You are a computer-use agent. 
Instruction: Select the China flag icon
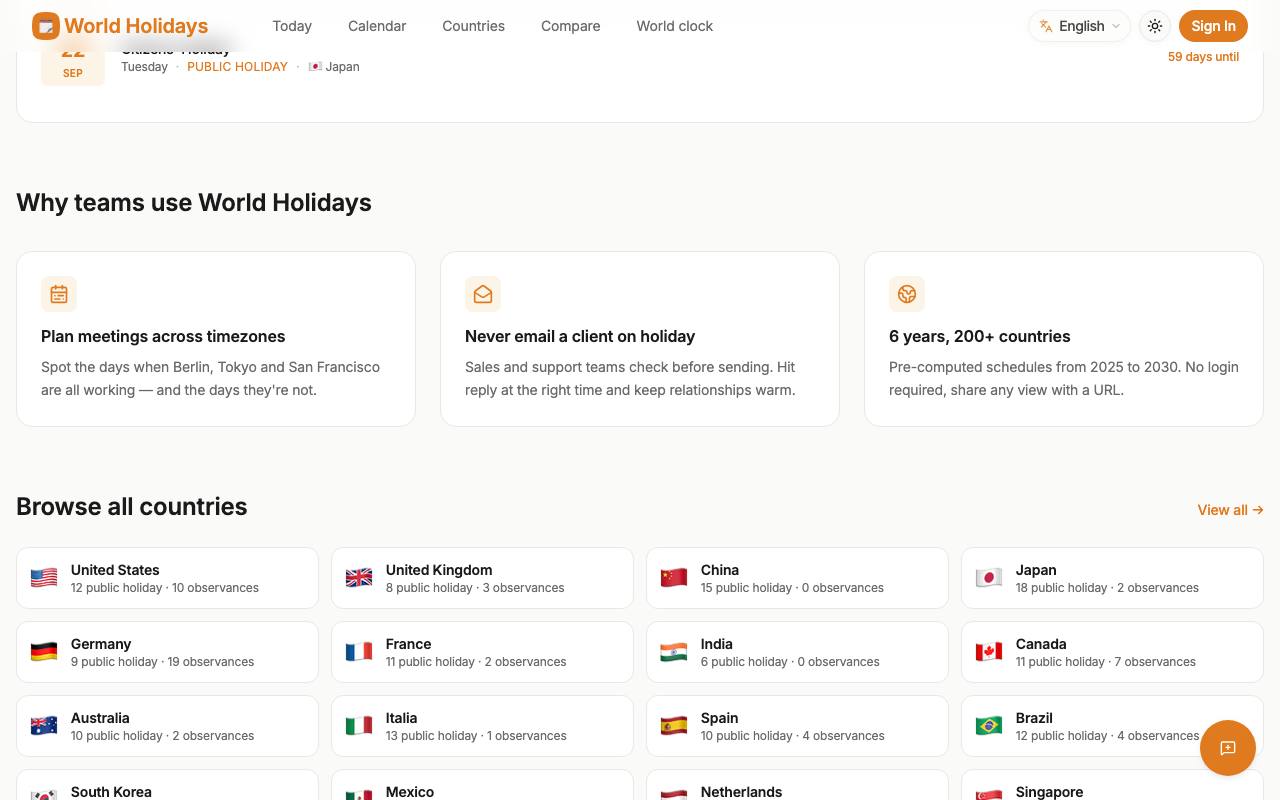674,578
